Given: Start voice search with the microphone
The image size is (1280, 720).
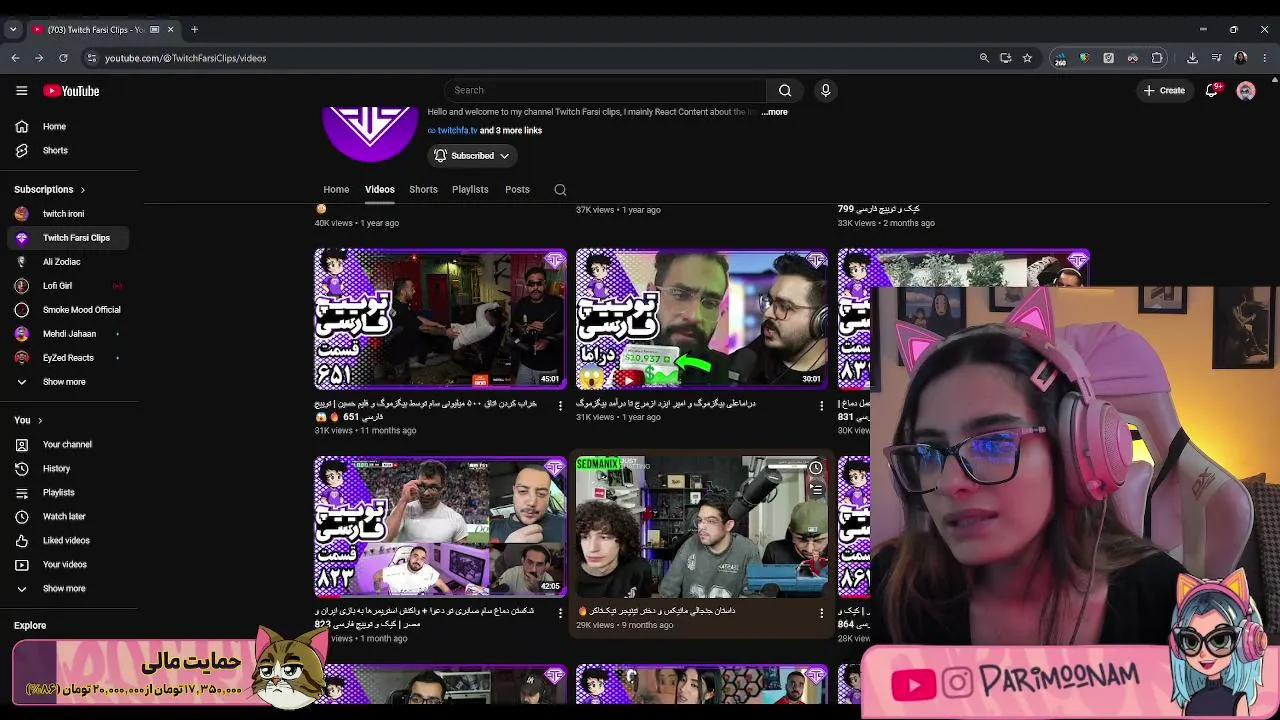Looking at the screenshot, I should [x=825, y=90].
